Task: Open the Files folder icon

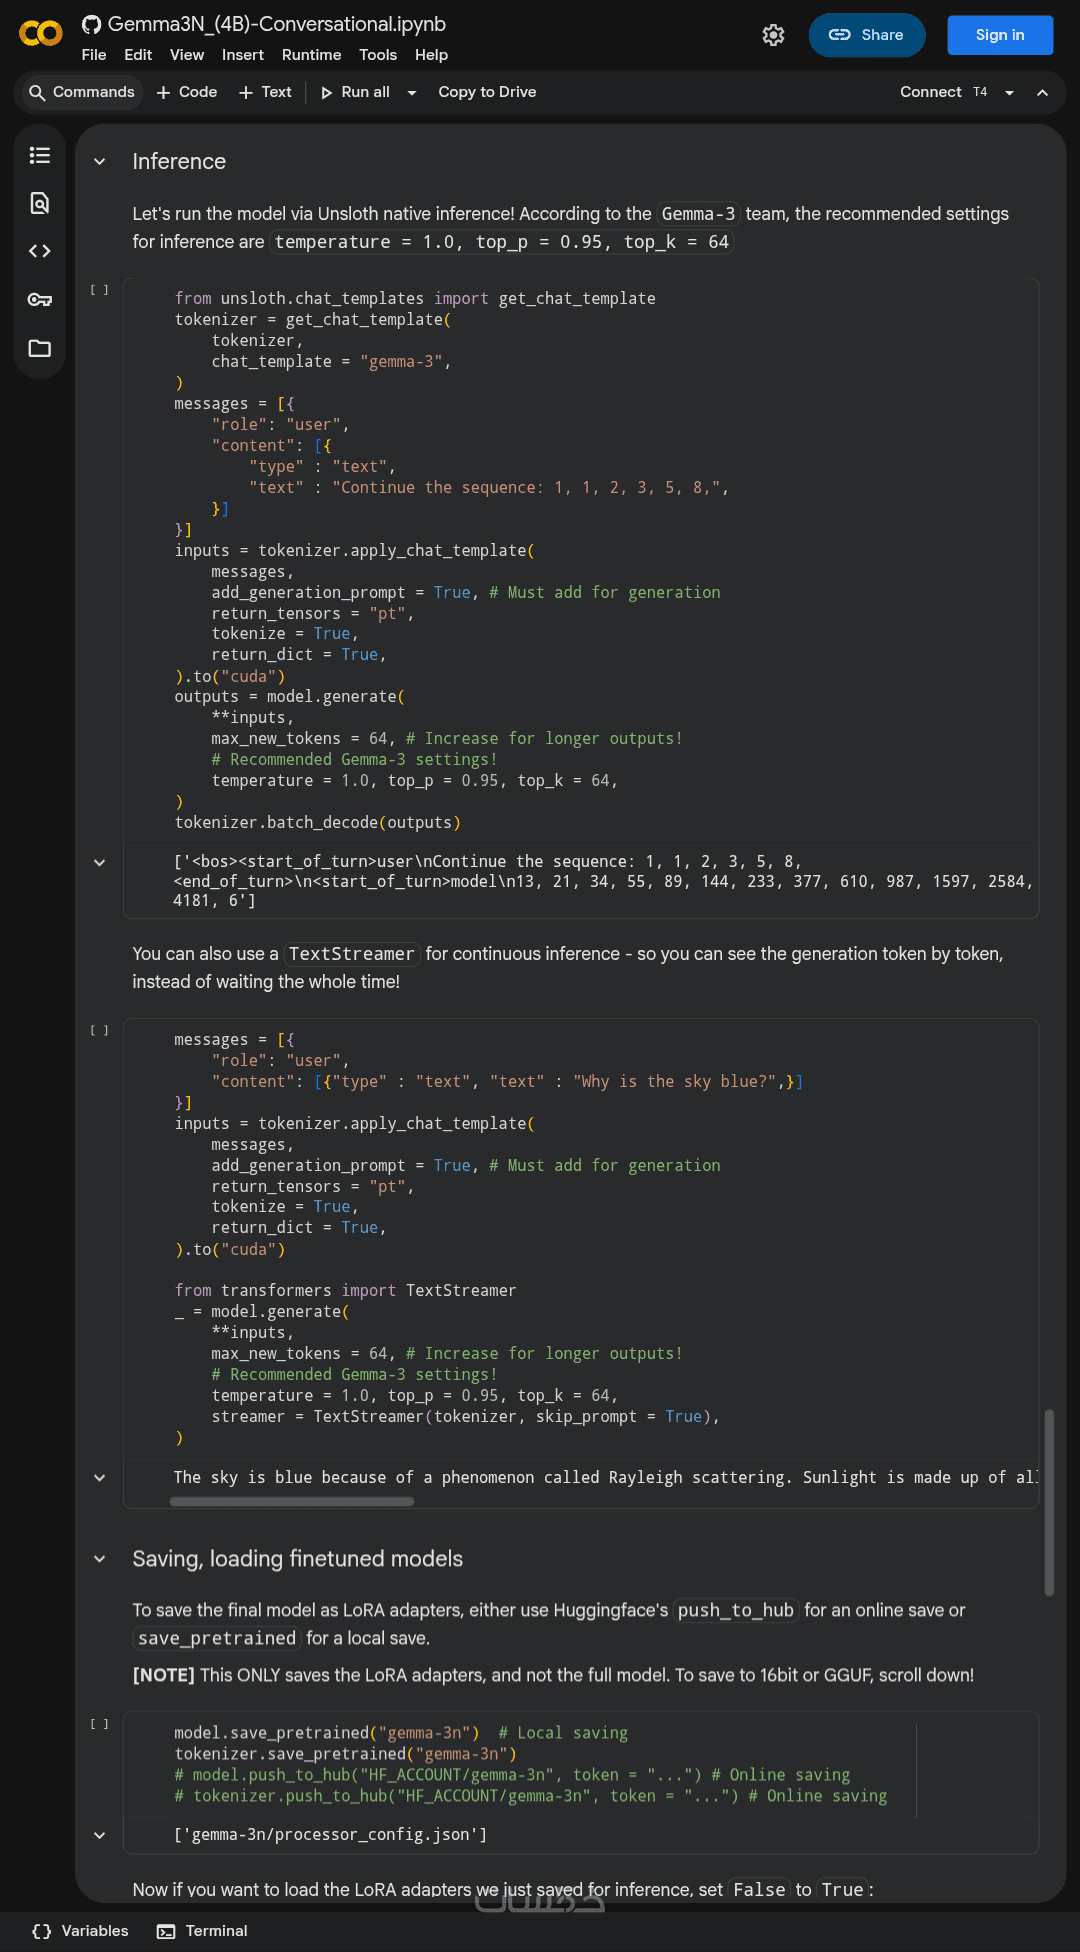Action: (40, 348)
